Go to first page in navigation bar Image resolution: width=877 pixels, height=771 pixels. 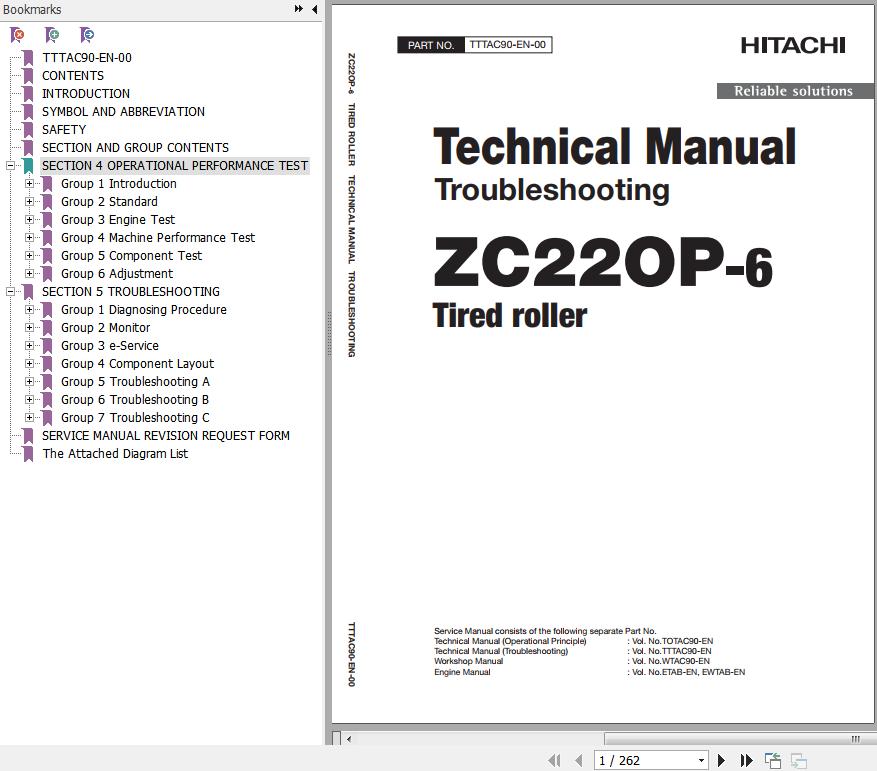(555, 760)
